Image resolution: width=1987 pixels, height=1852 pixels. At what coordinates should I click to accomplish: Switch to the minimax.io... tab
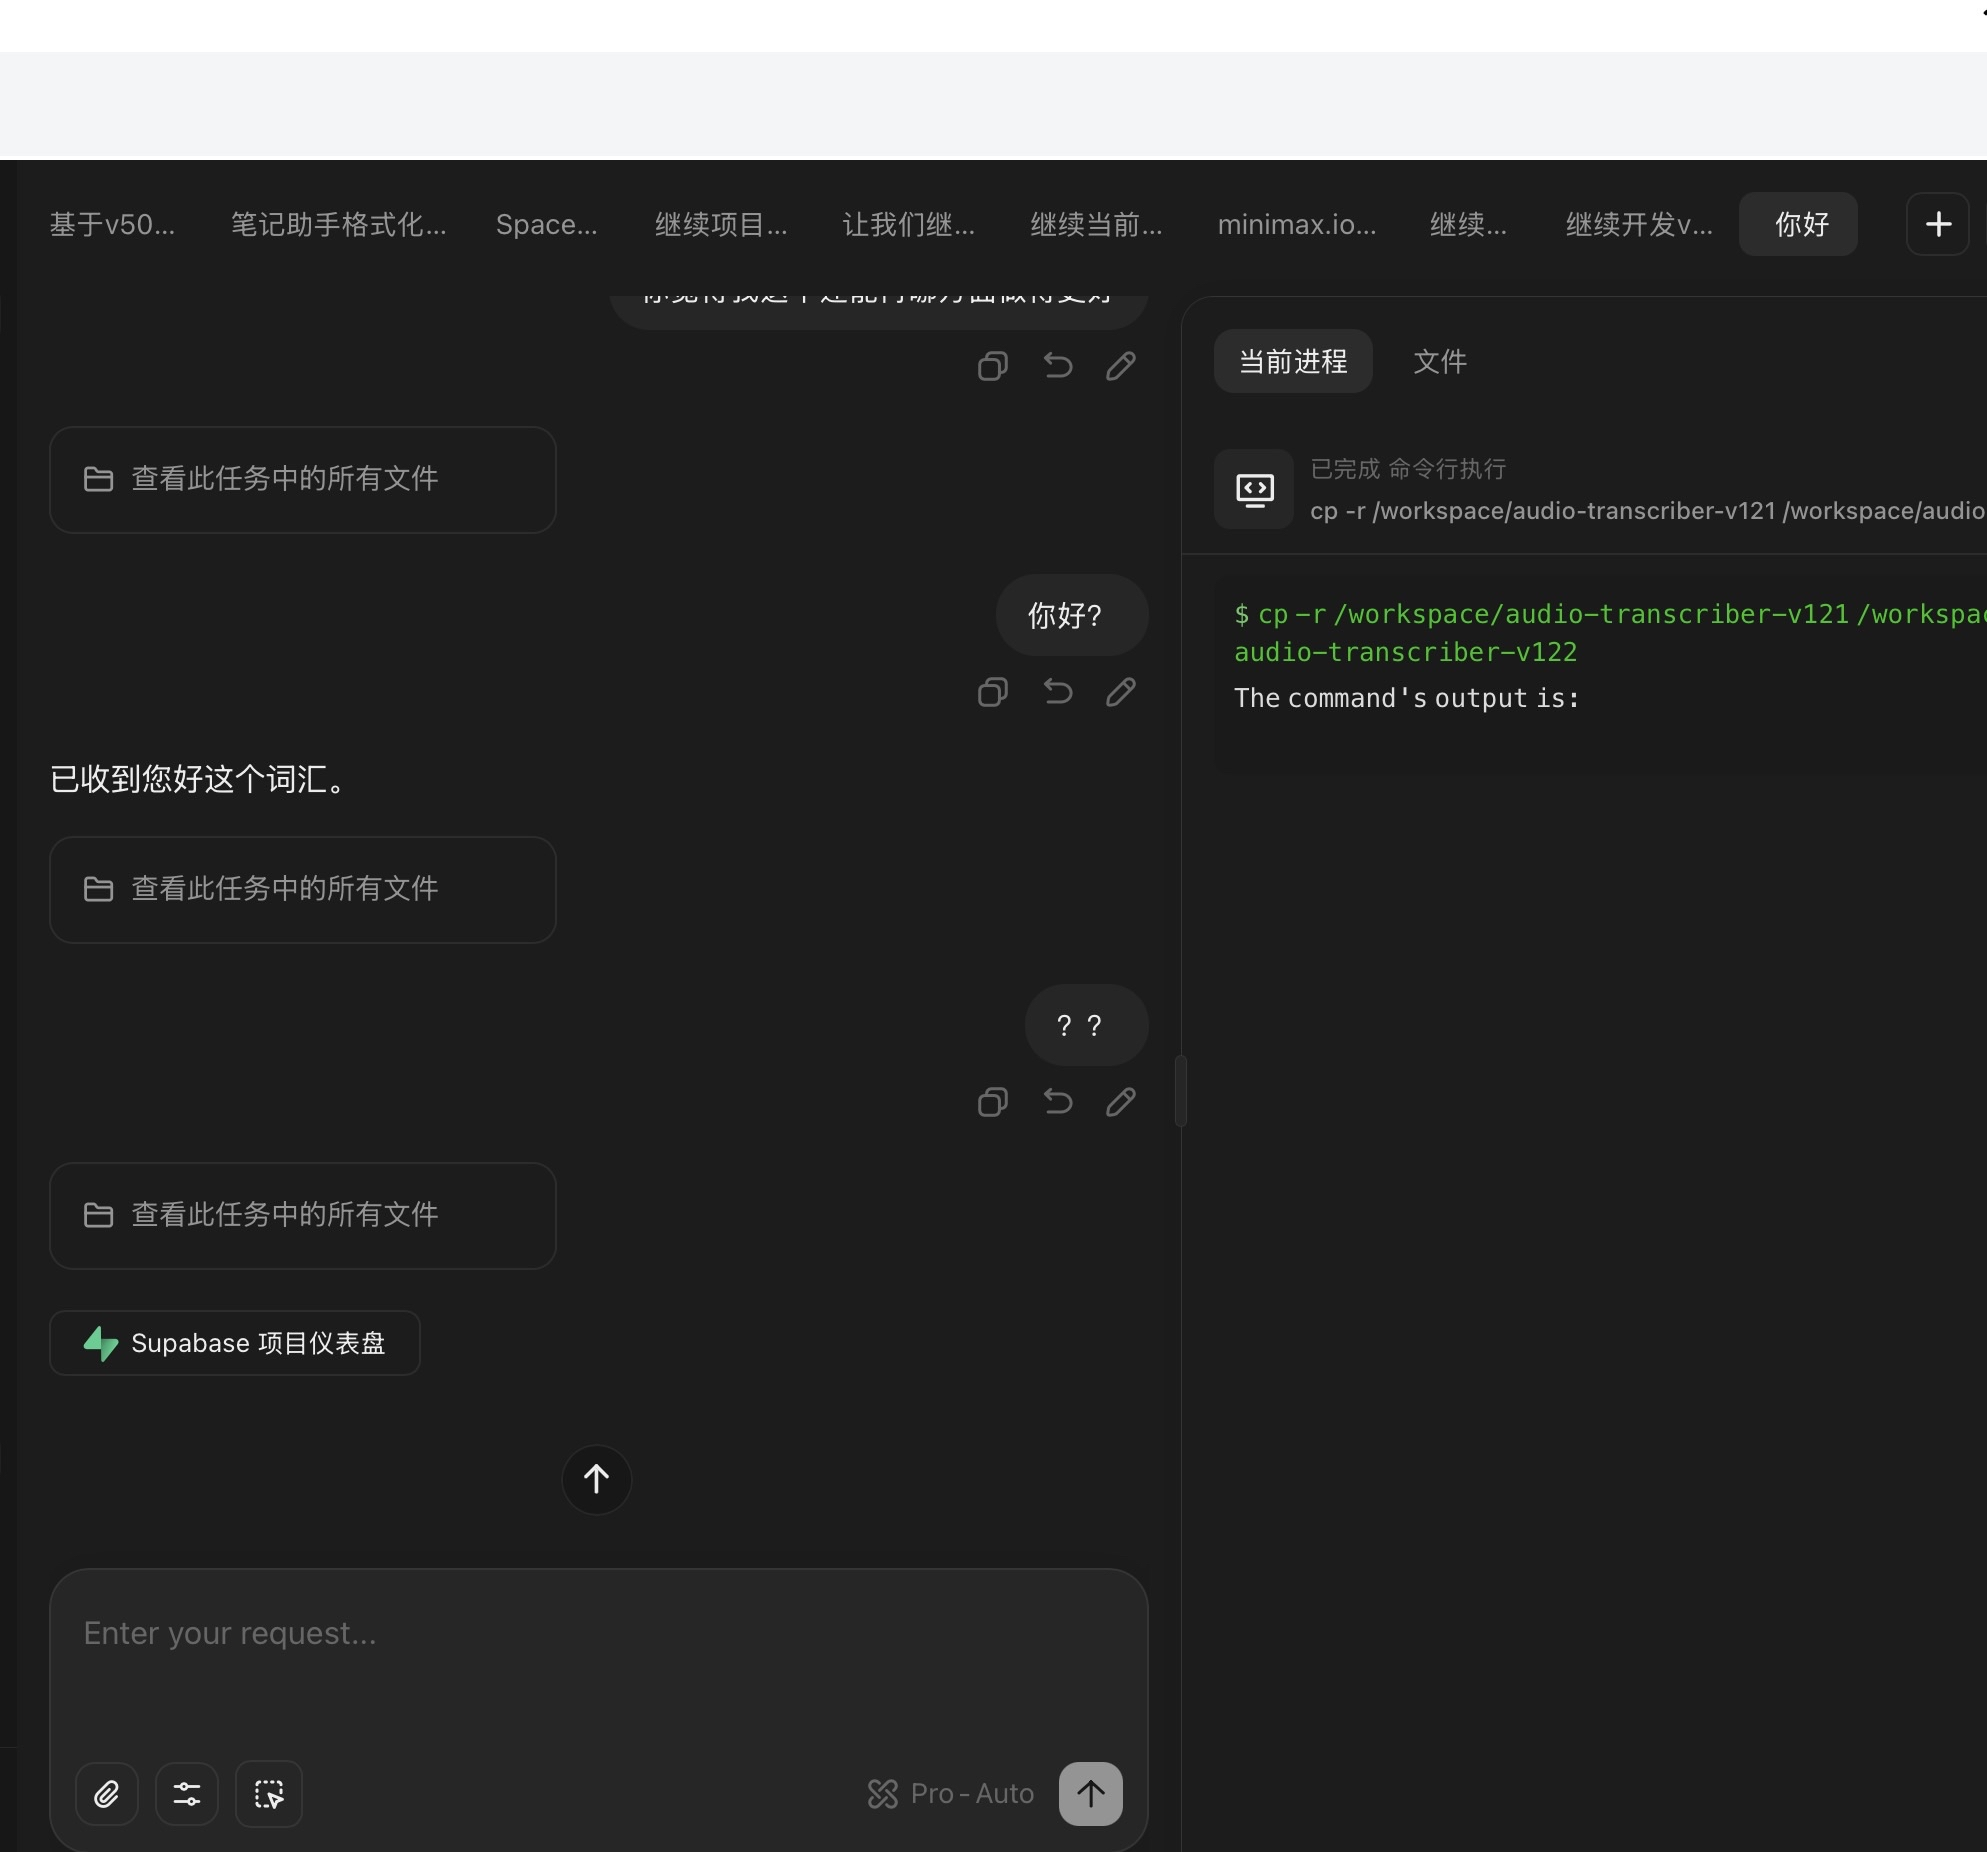tap(1296, 224)
